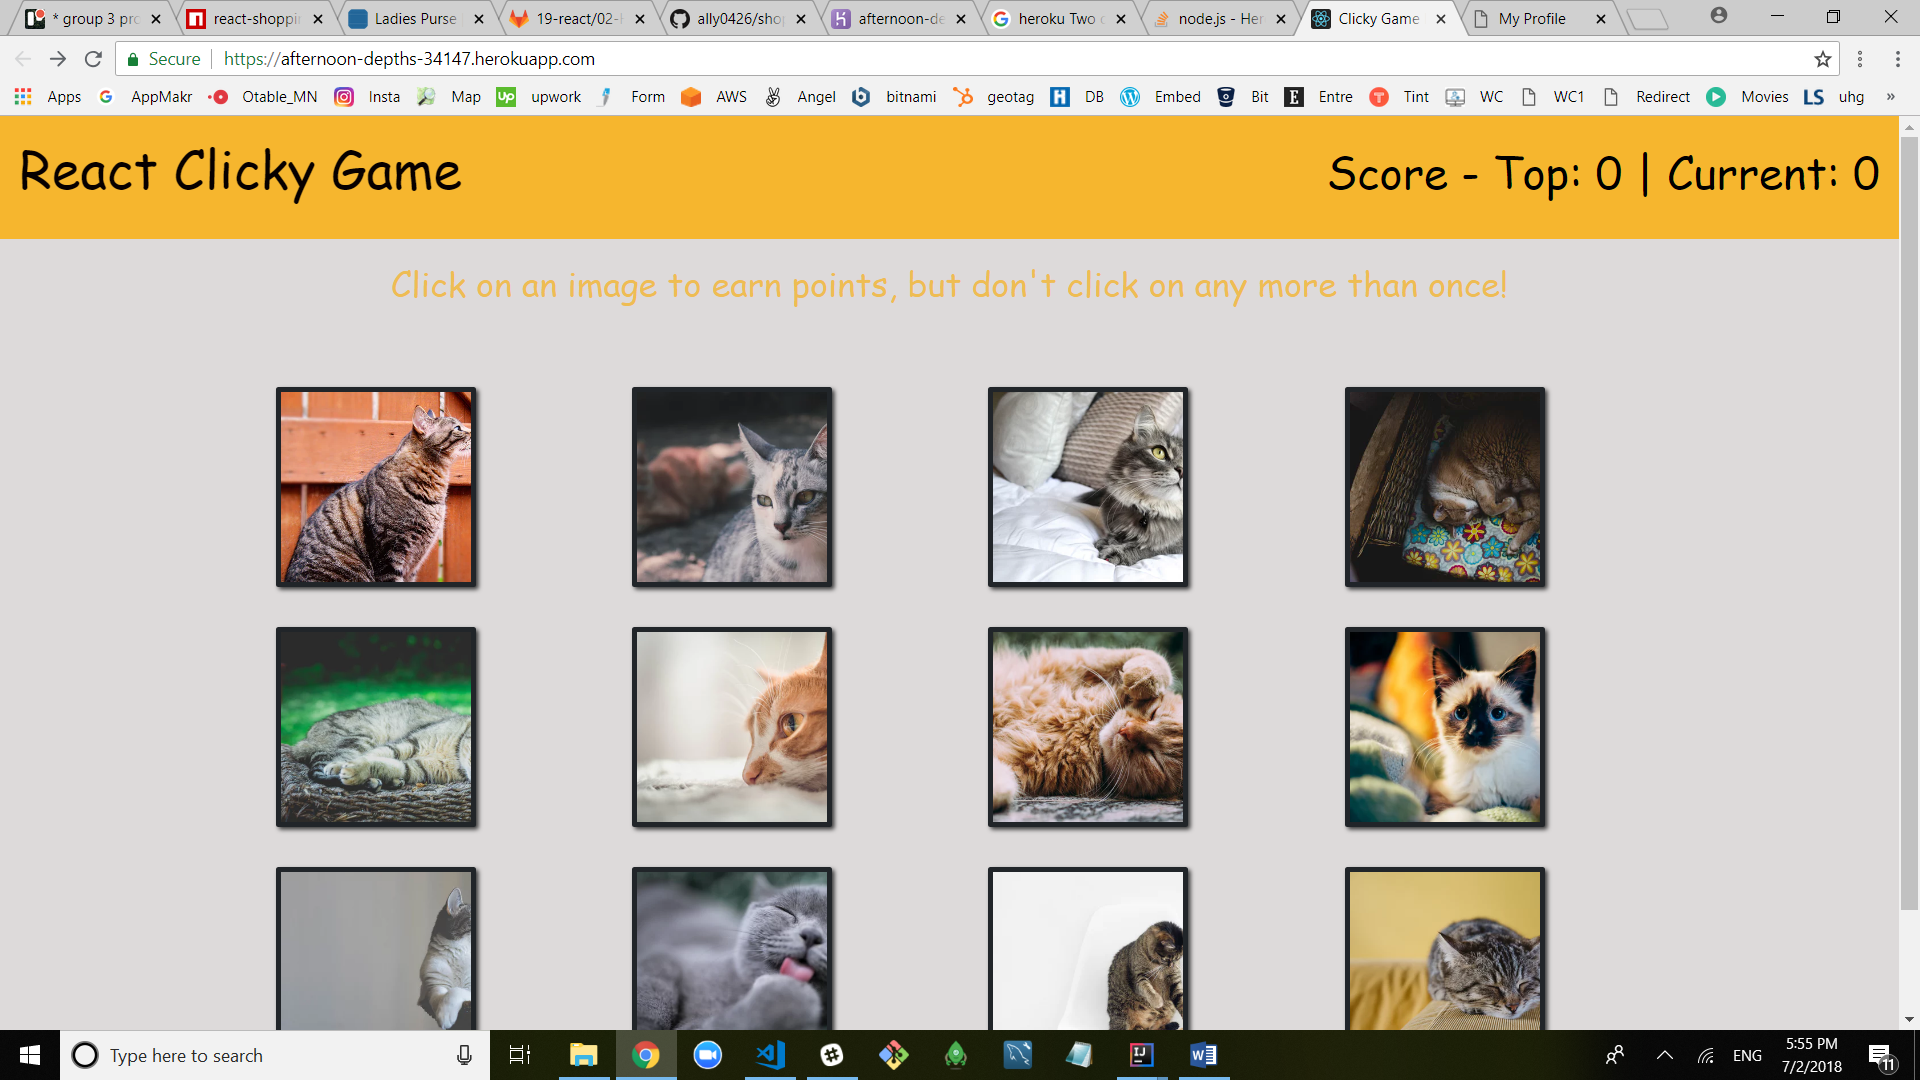Reload the page with the refresh icon
This screenshot has width=1920, height=1080.
[93, 59]
